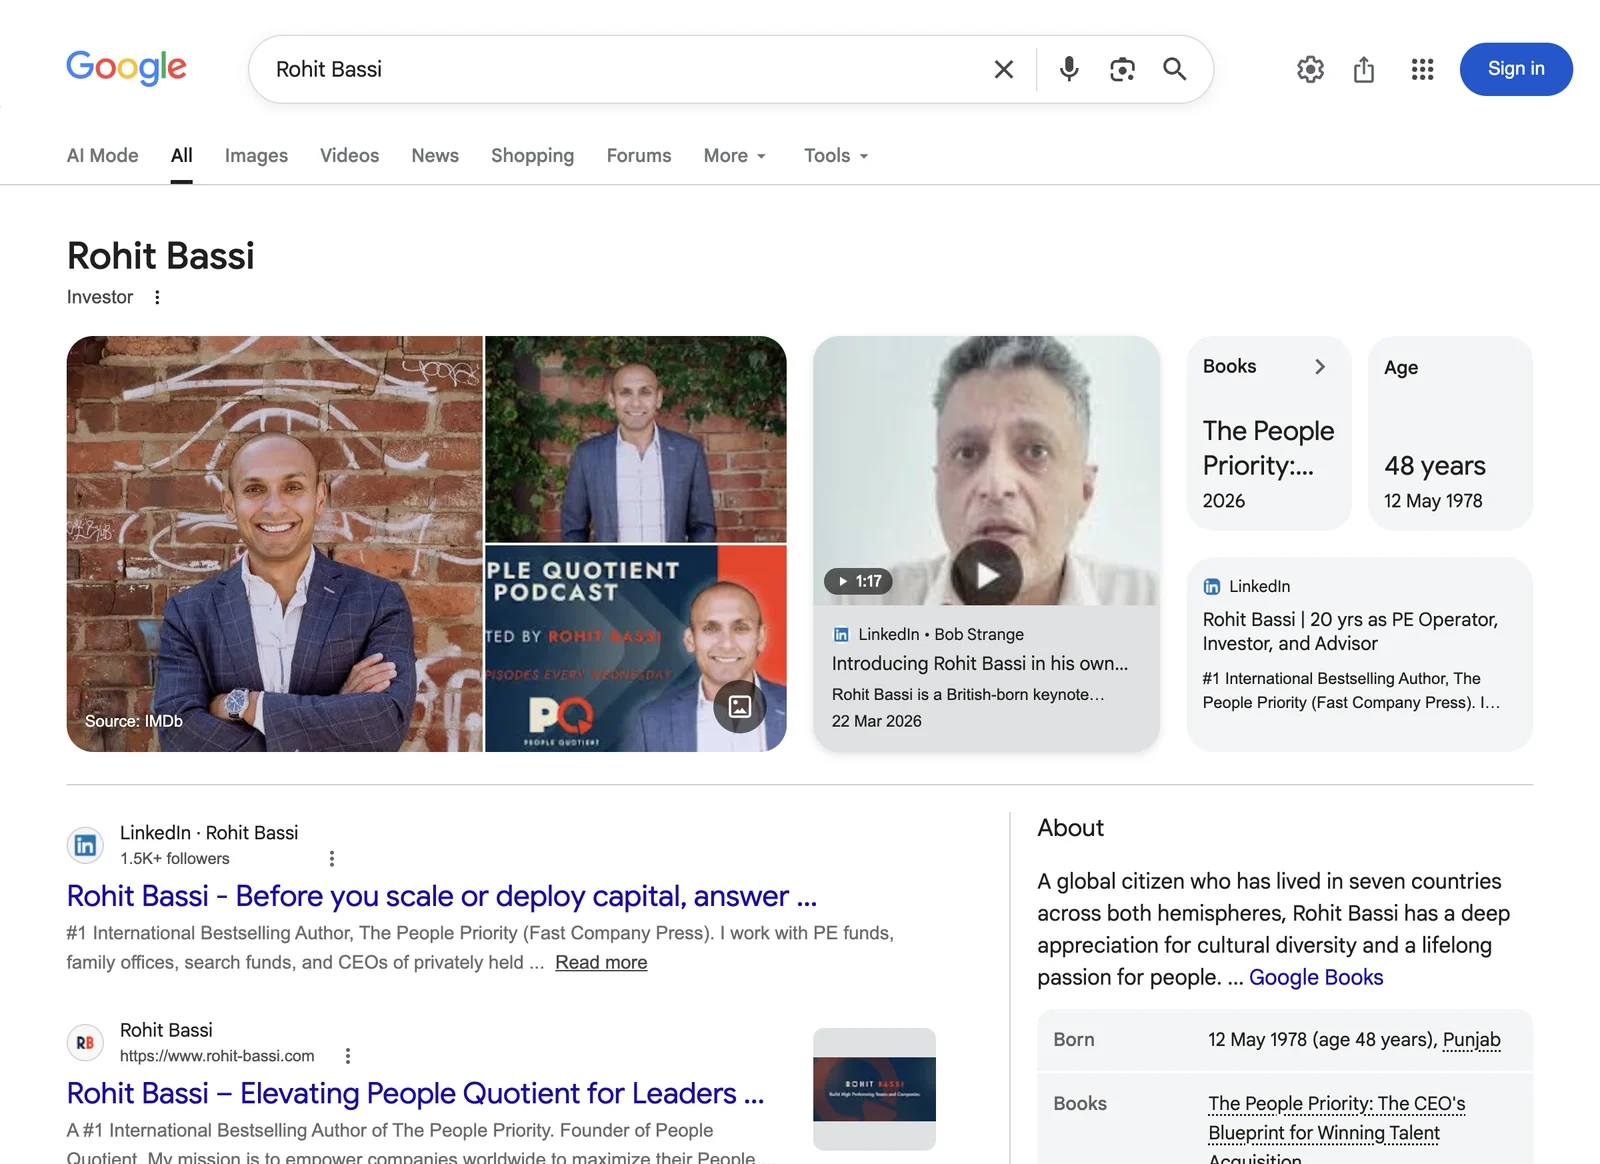Click the Google Books source link
Screen dimensions: 1600x1164
point(1316,977)
